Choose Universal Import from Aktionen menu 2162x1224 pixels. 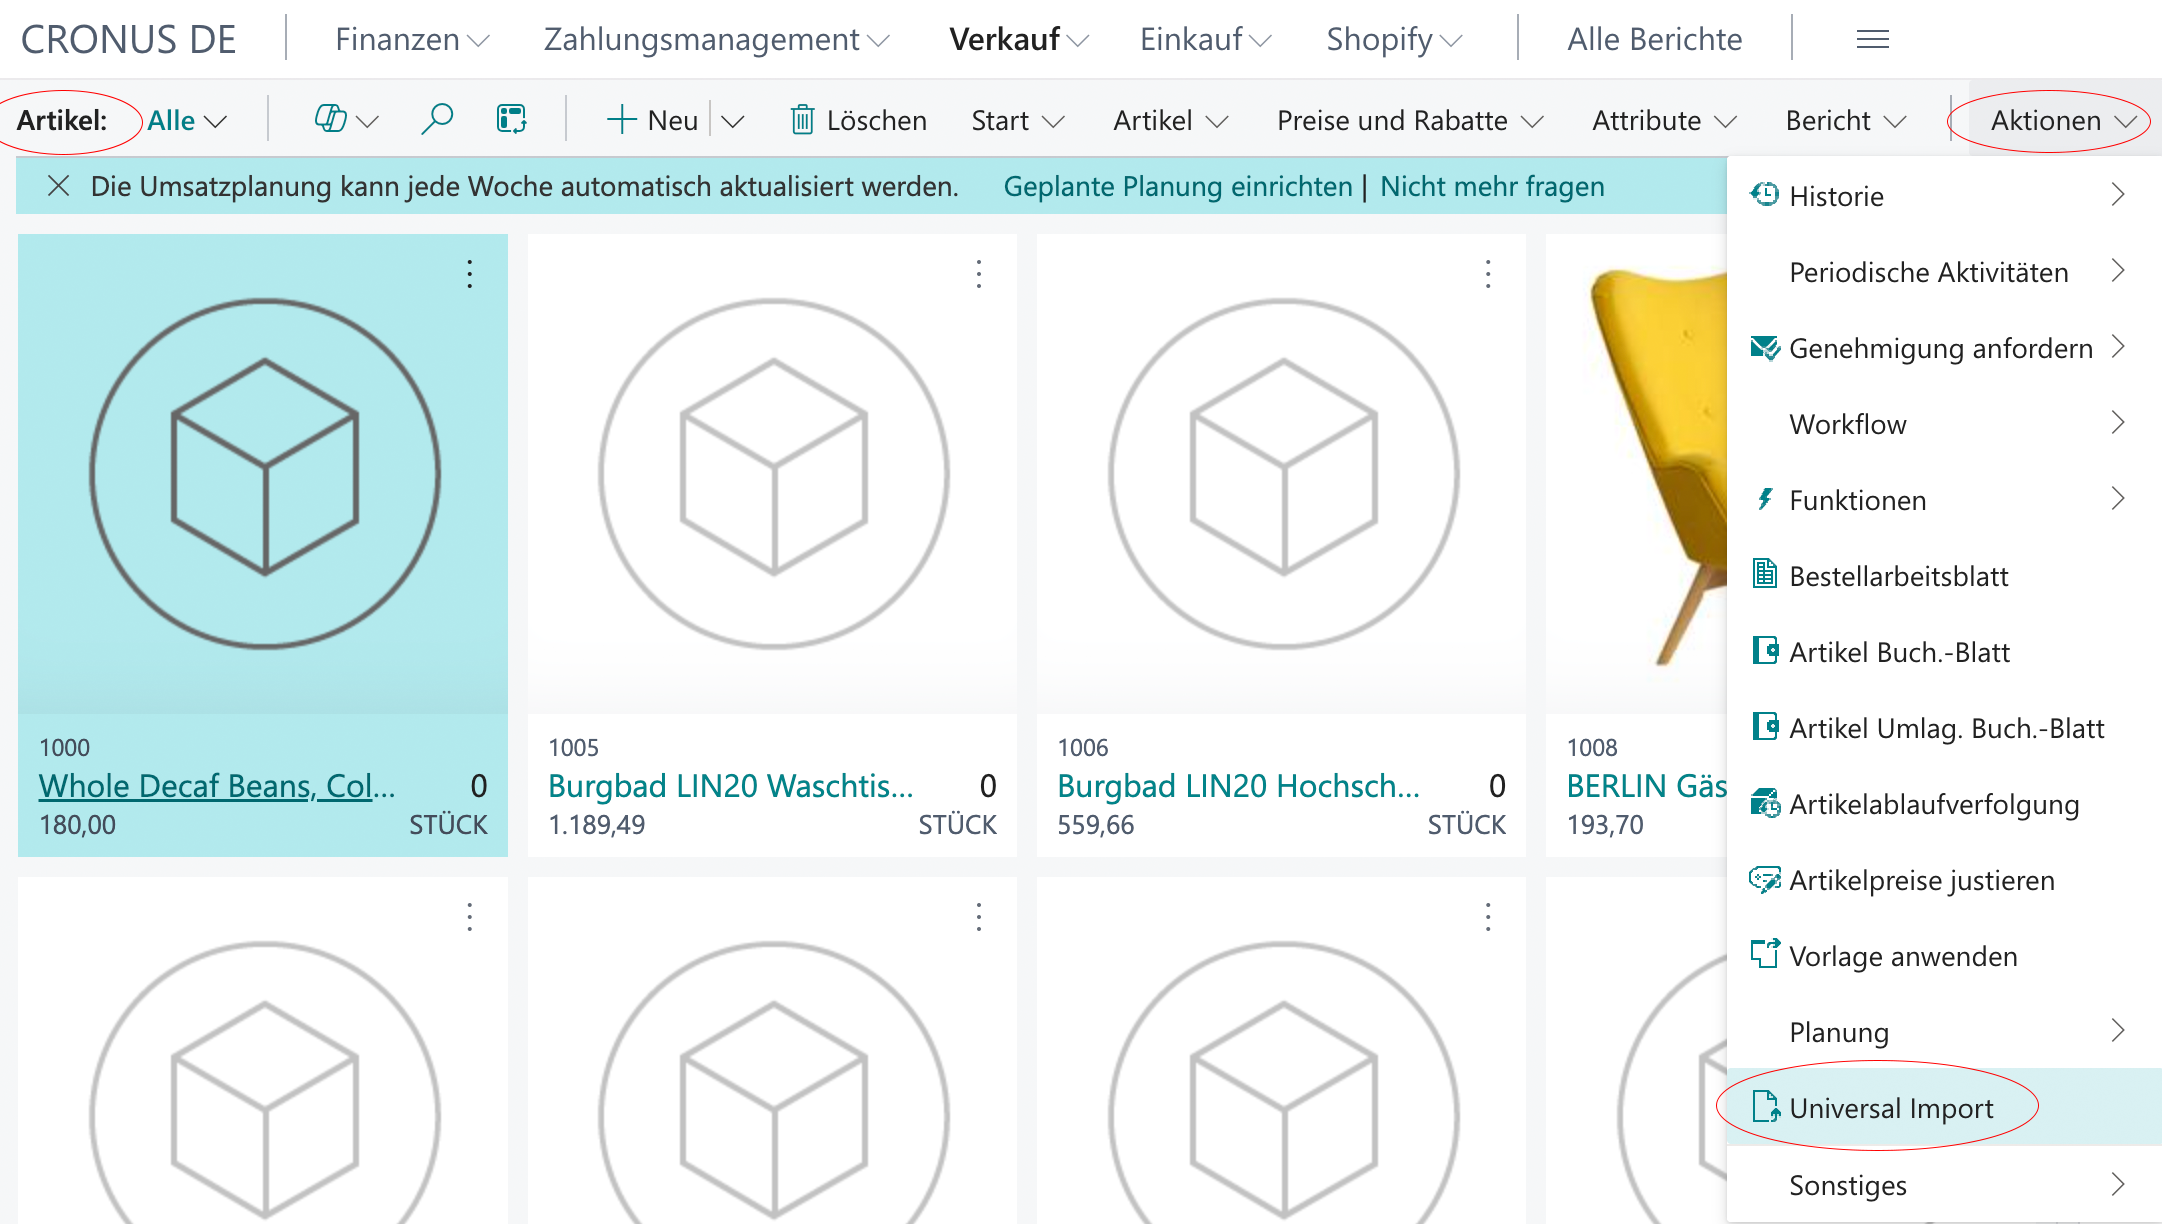[x=1944, y=1108]
